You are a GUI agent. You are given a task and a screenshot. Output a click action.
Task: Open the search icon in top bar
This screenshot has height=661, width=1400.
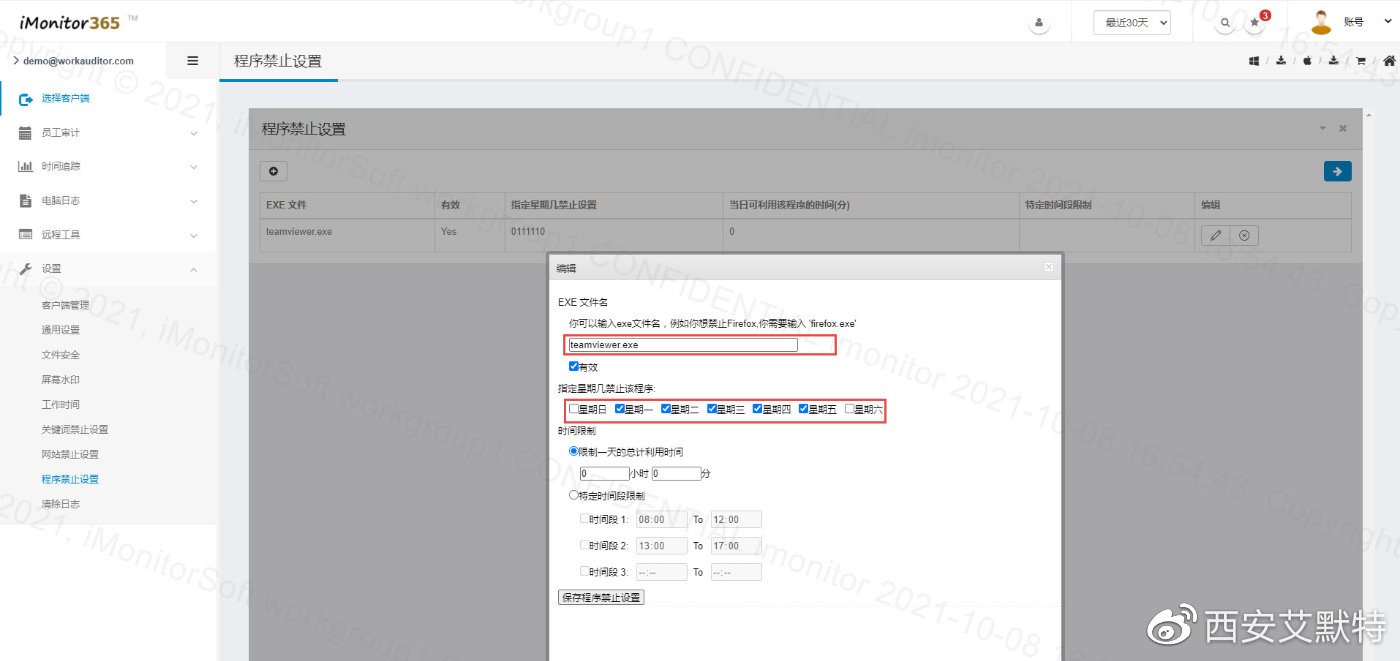[1225, 23]
